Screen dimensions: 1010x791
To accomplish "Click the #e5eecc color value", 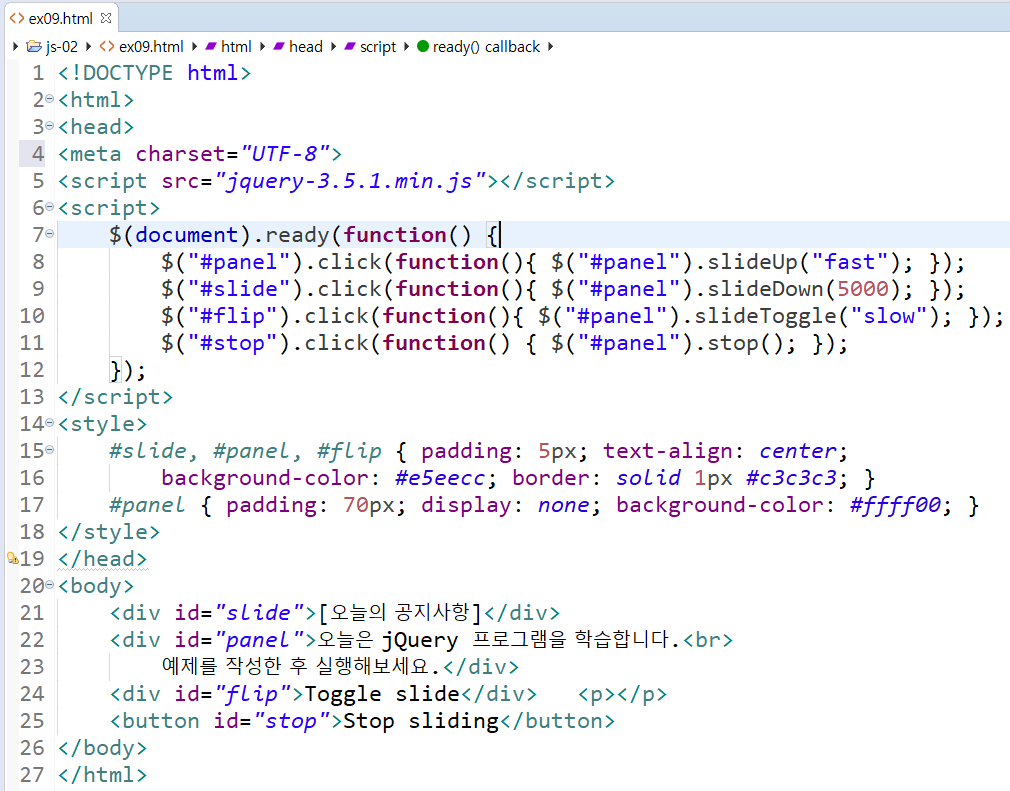I will 439,478.
